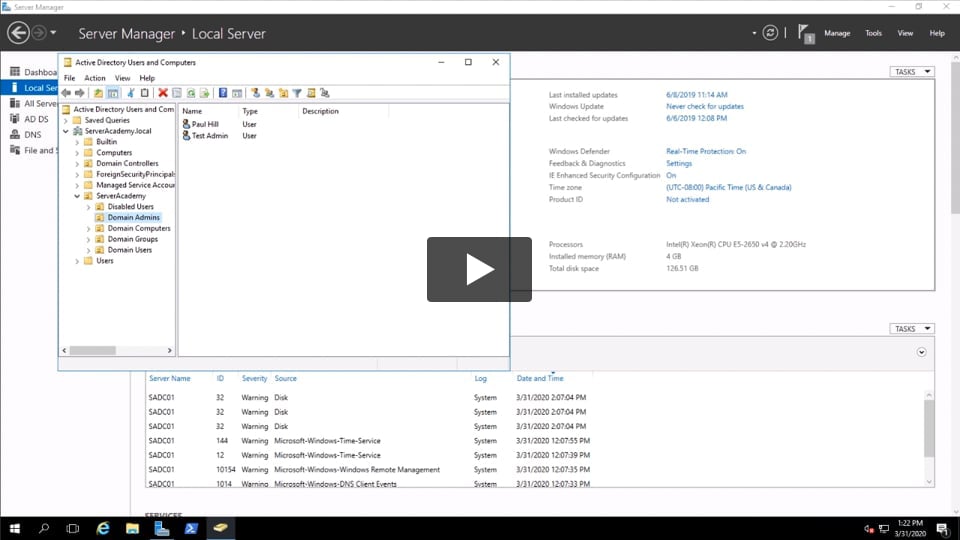Click the red Delete icon in toolbar
This screenshot has height=540, width=960.
click(163, 93)
